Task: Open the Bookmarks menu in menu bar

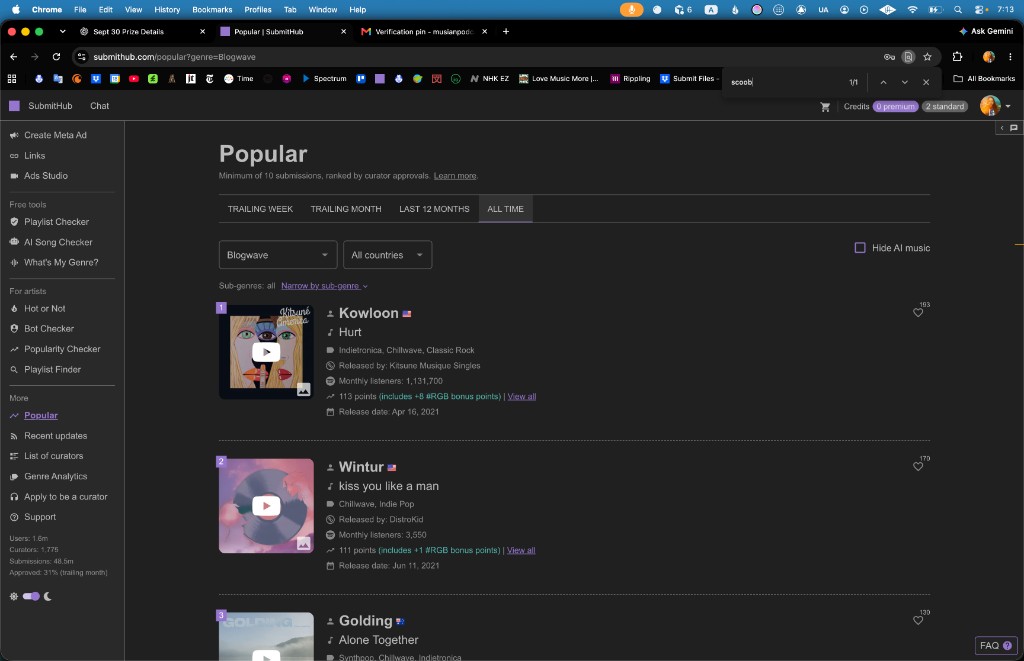Action: (x=212, y=10)
